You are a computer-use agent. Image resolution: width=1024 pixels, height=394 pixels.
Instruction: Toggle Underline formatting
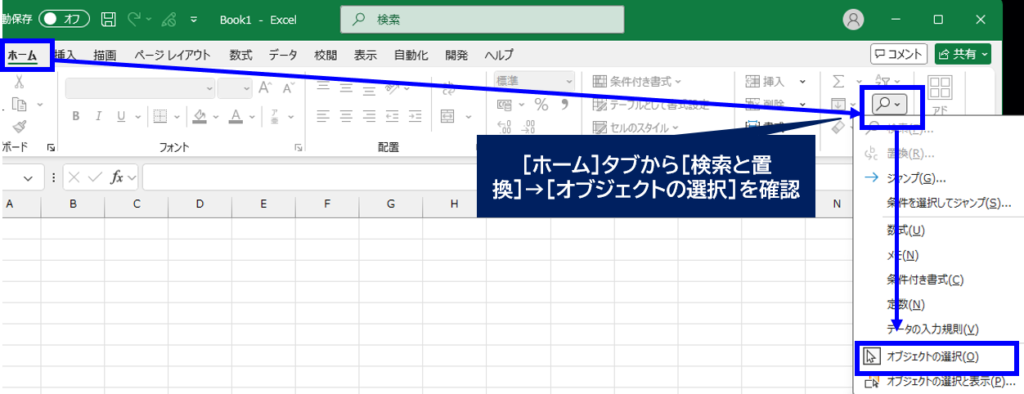(x=121, y=116)
